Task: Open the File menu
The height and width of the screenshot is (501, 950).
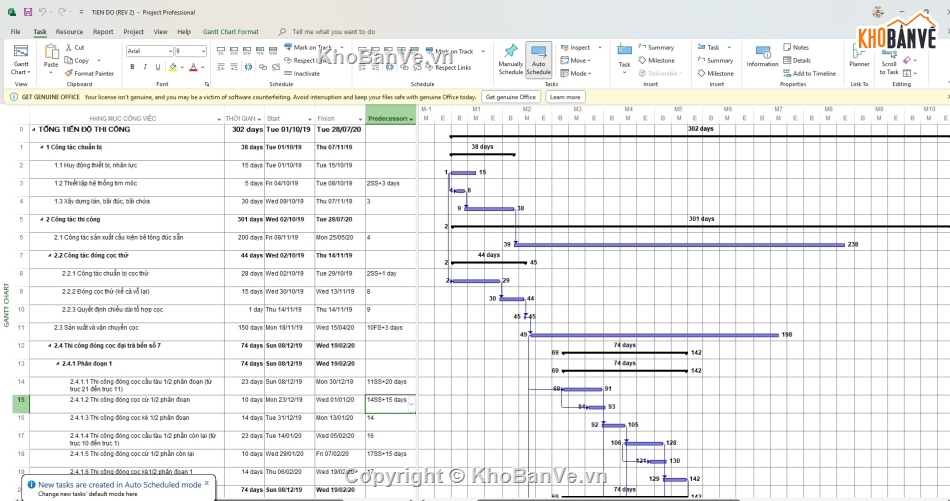Action: 16,32
